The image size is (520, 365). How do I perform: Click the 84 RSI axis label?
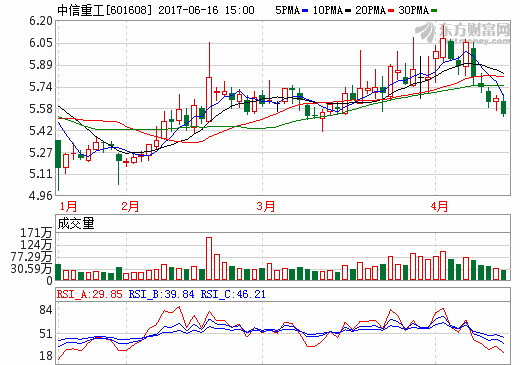[46, 310]
